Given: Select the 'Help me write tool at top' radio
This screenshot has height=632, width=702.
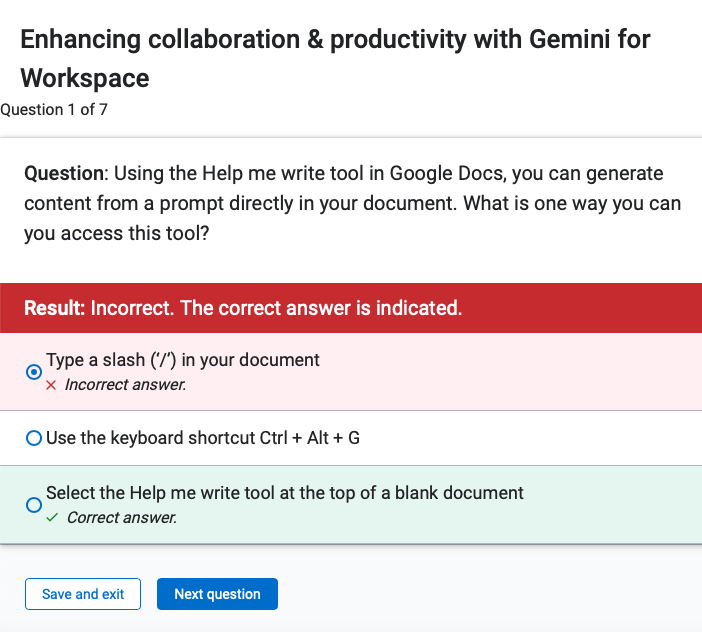Looking at the screenshot, I should [x=34, y=505].
